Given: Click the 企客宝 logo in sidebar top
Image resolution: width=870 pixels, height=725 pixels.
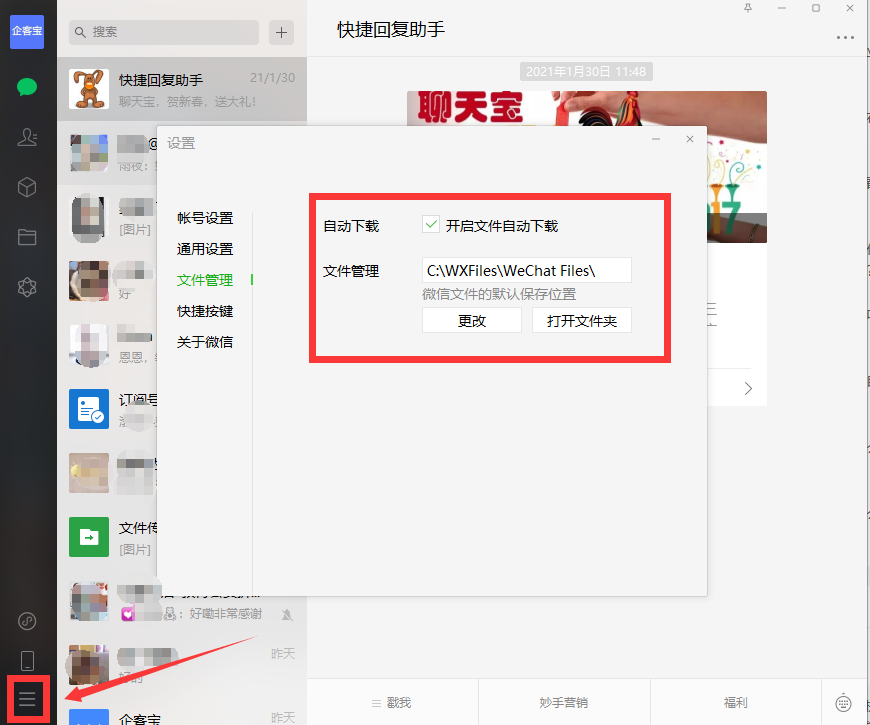Looking at the screenshot, I should tap(27, 32).
